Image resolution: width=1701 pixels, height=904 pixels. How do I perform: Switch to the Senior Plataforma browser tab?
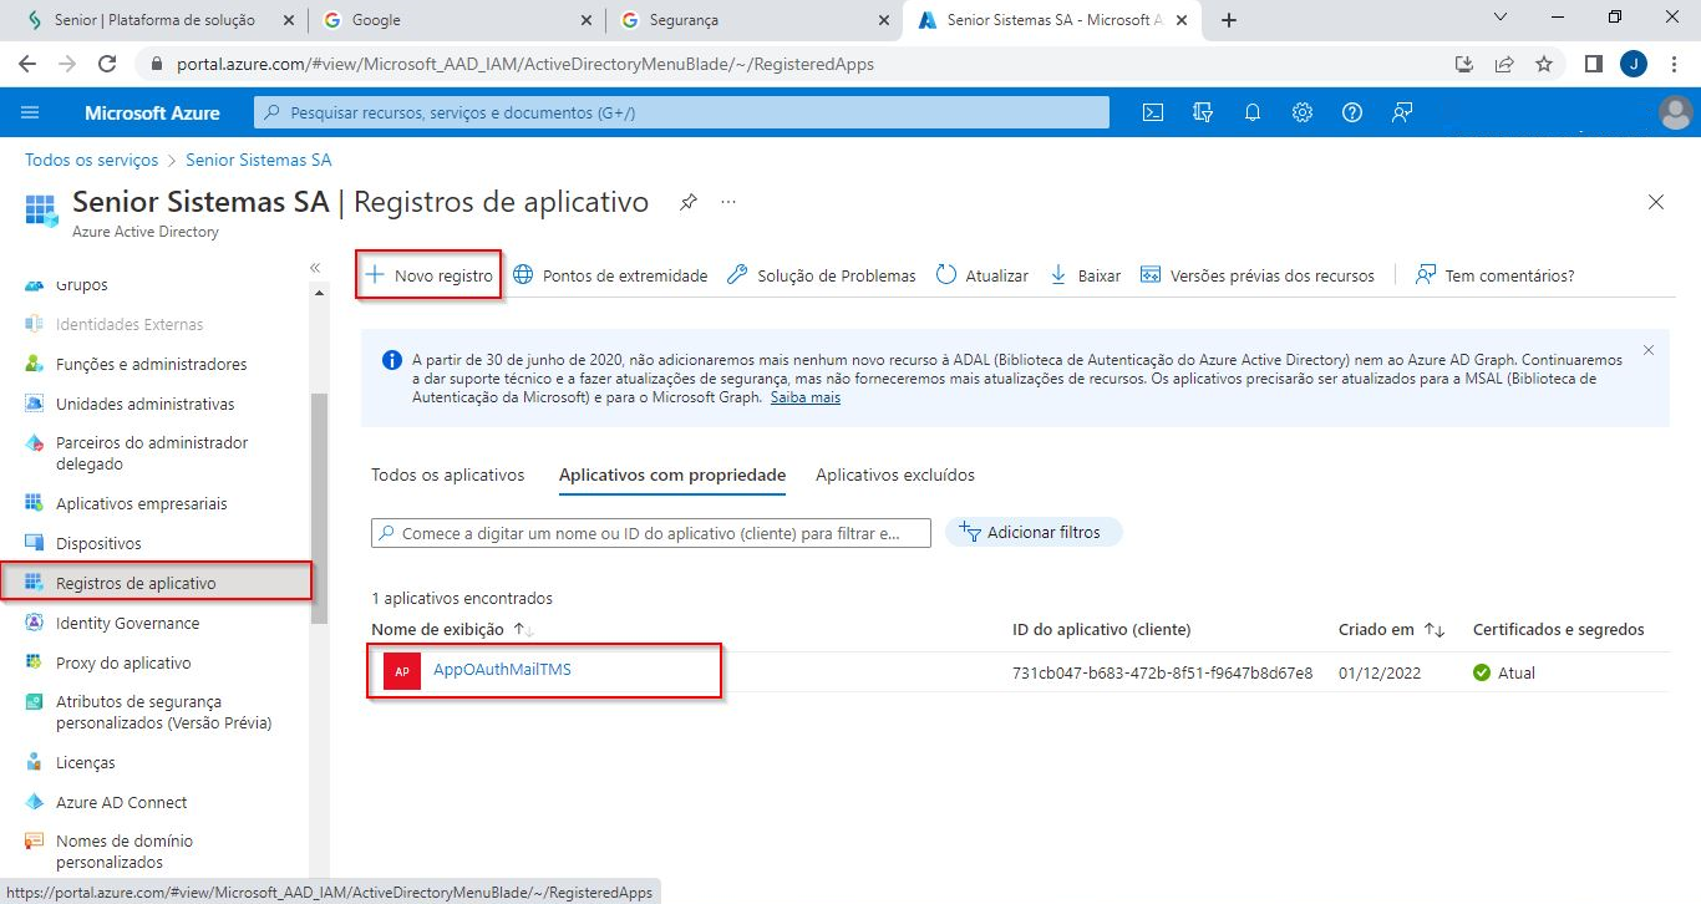tap(155, 20)
